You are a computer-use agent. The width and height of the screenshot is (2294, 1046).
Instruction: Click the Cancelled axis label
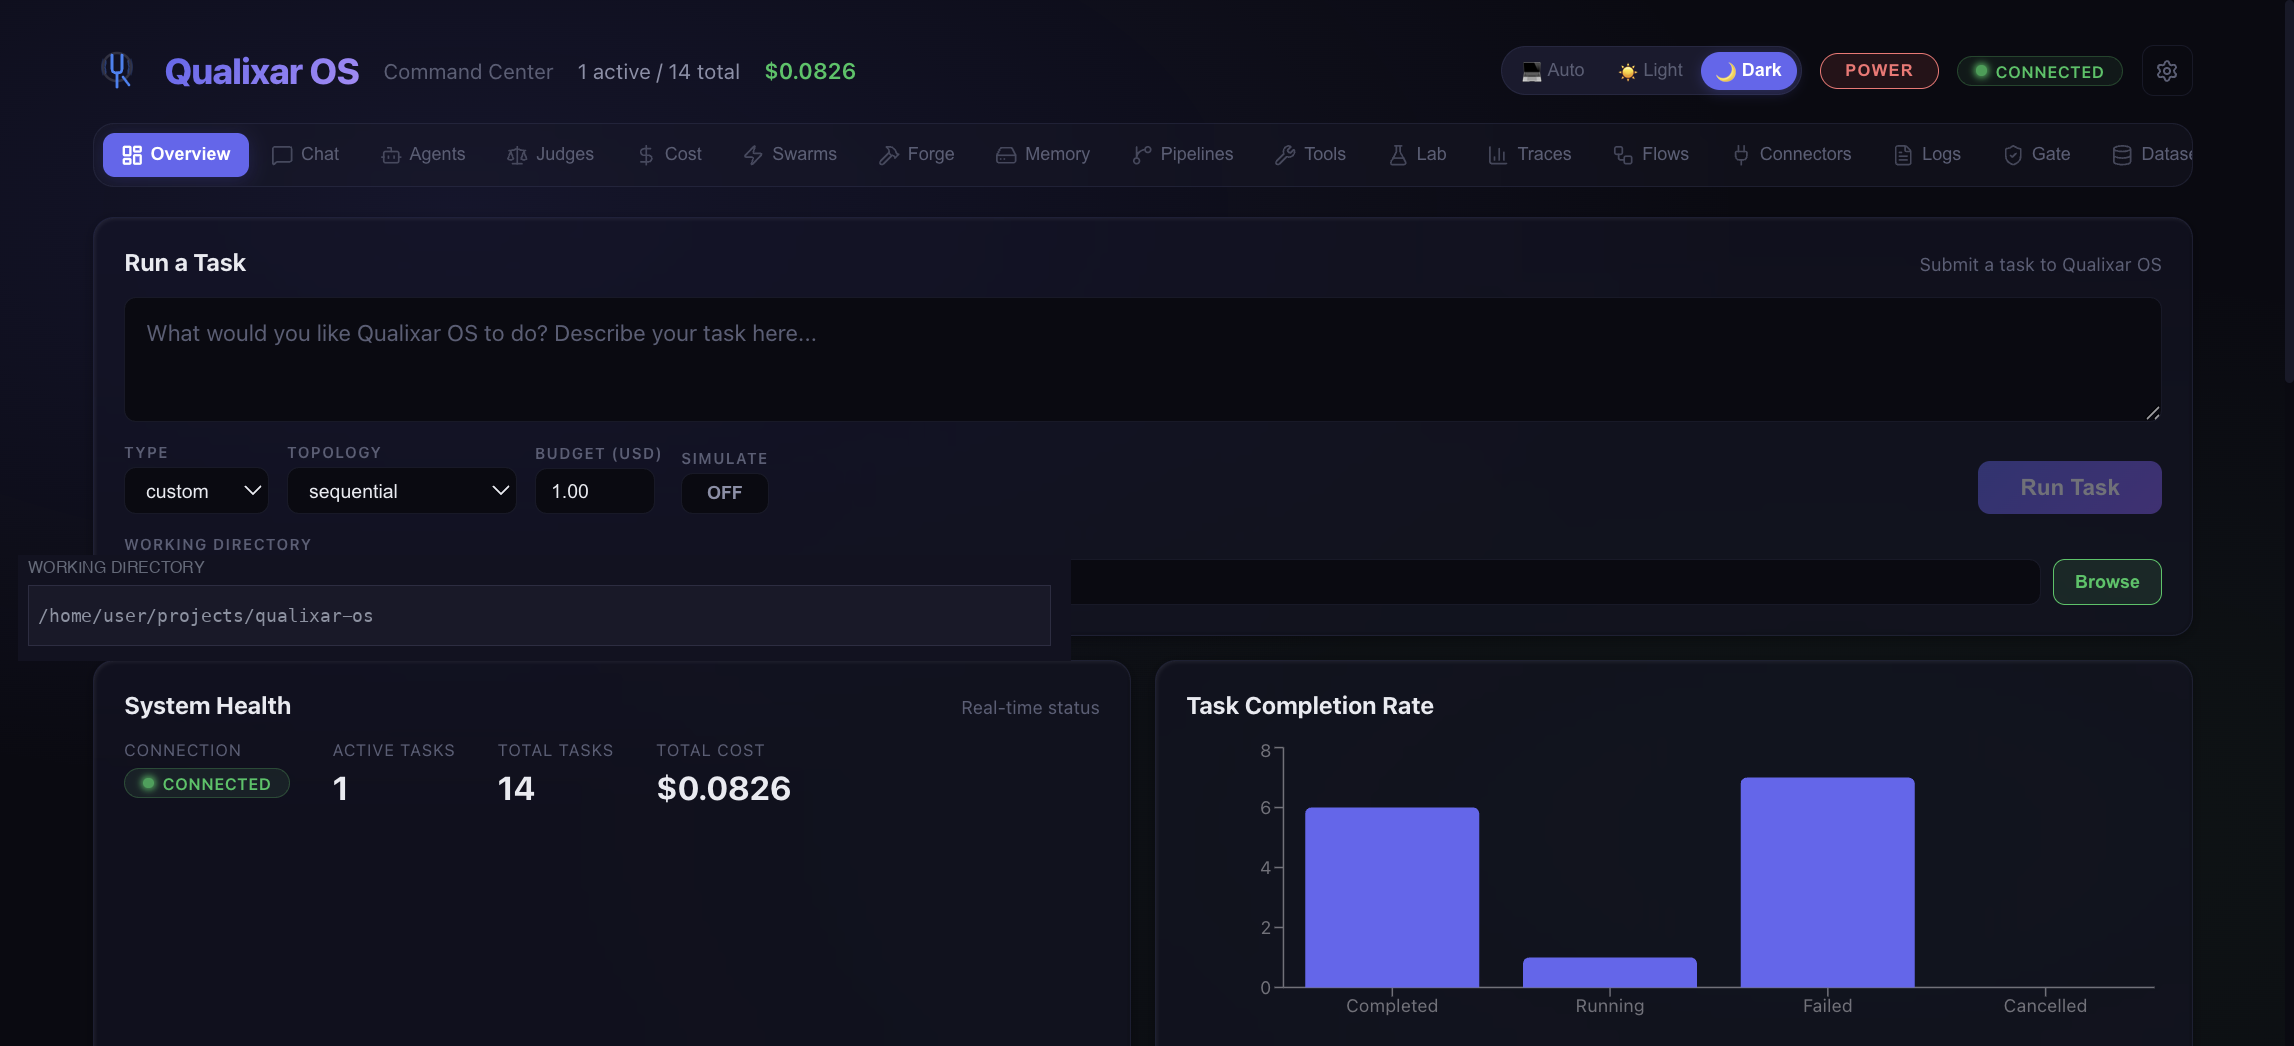tap(2045, 1006)
